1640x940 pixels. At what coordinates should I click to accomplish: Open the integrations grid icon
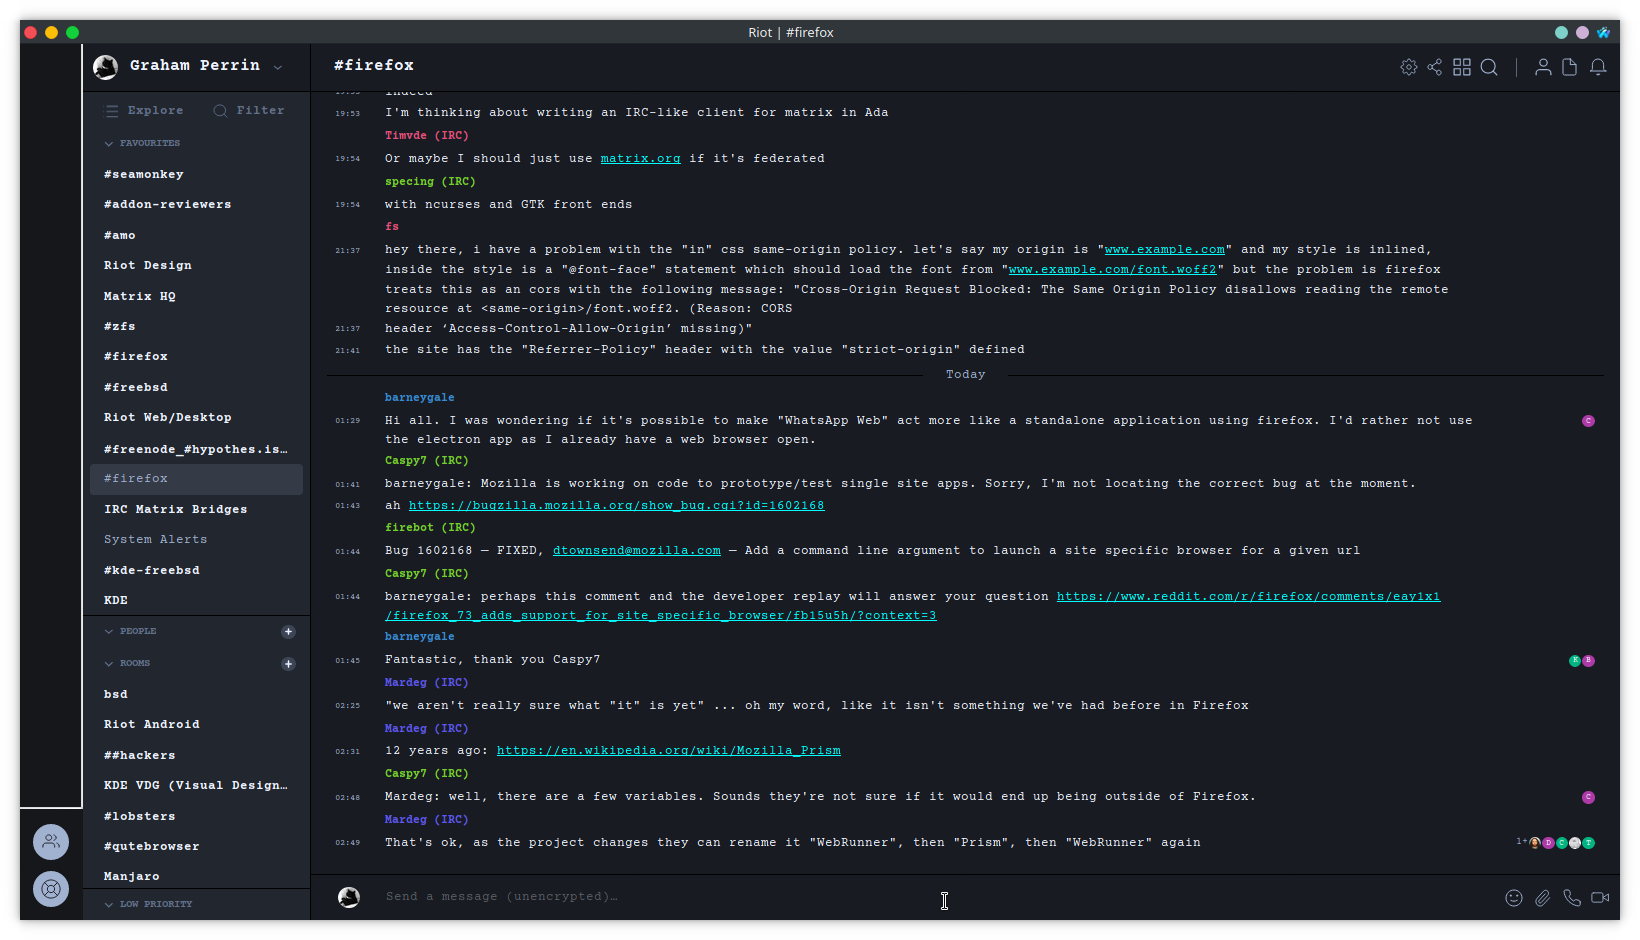(1462, 67)
